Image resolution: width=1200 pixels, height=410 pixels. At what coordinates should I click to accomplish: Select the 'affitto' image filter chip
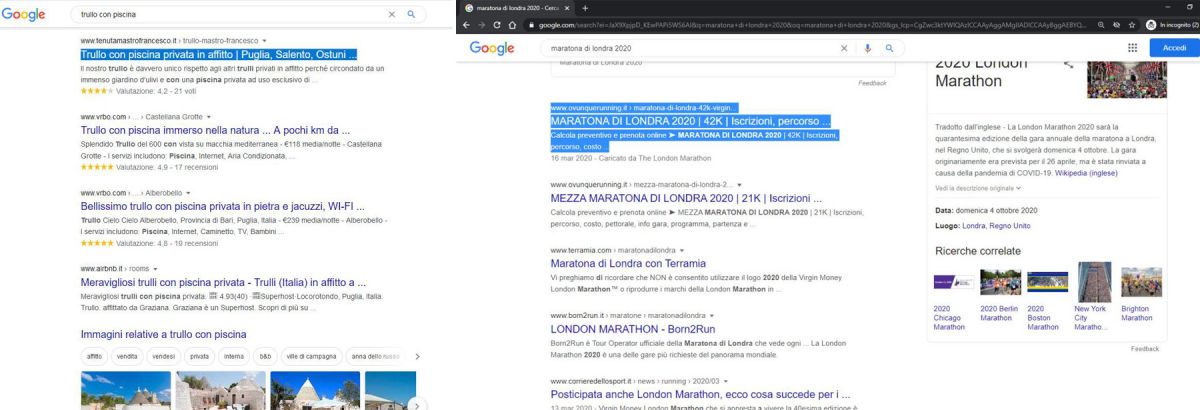(x=95, y=356)
